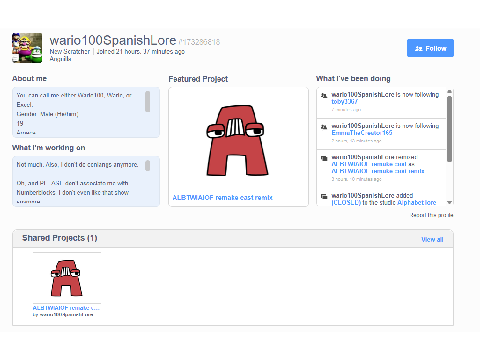Click the Report this profile link
The height and width of the screenshot is (360, 480).
tap(432, 215)
